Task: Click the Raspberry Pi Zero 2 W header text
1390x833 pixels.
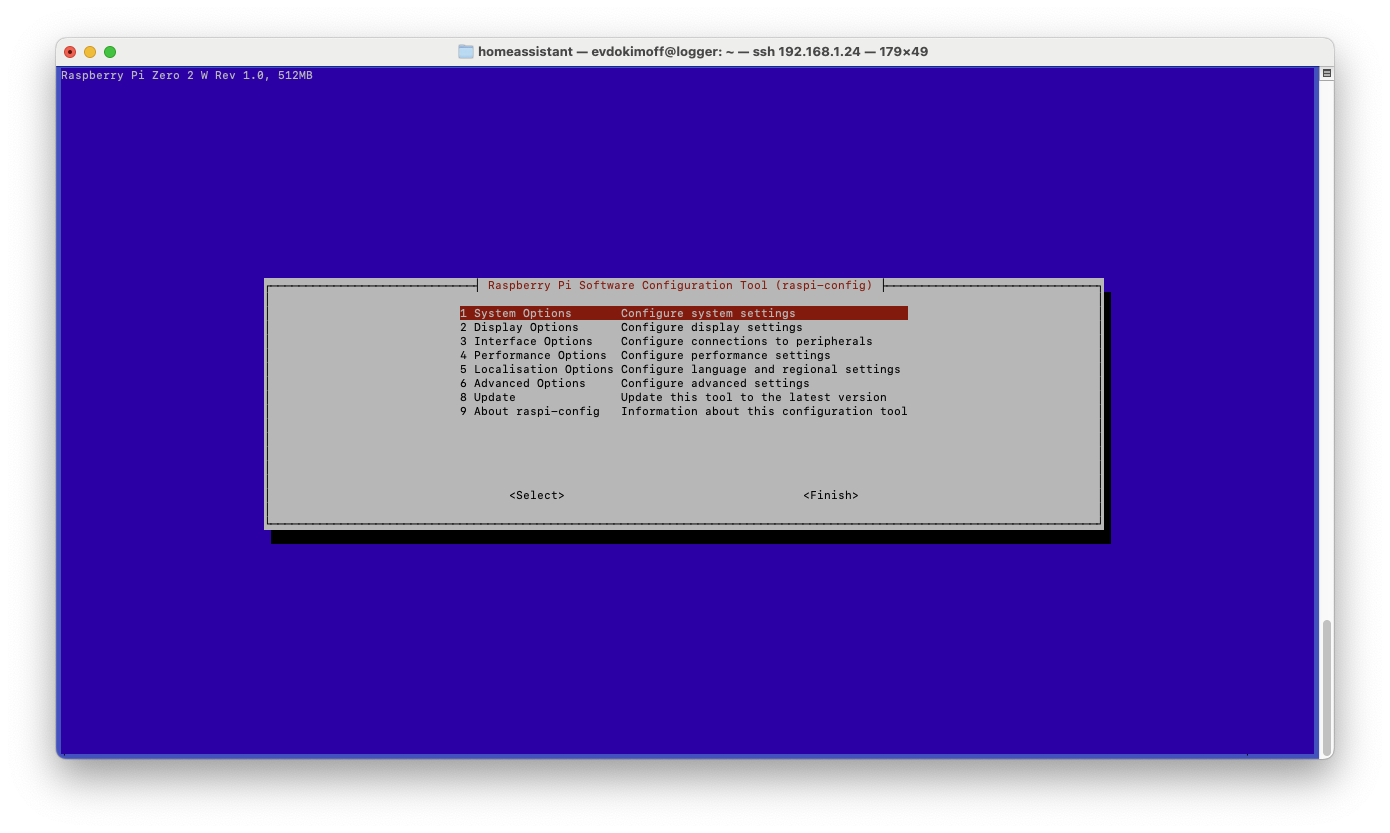Action: 187,76
